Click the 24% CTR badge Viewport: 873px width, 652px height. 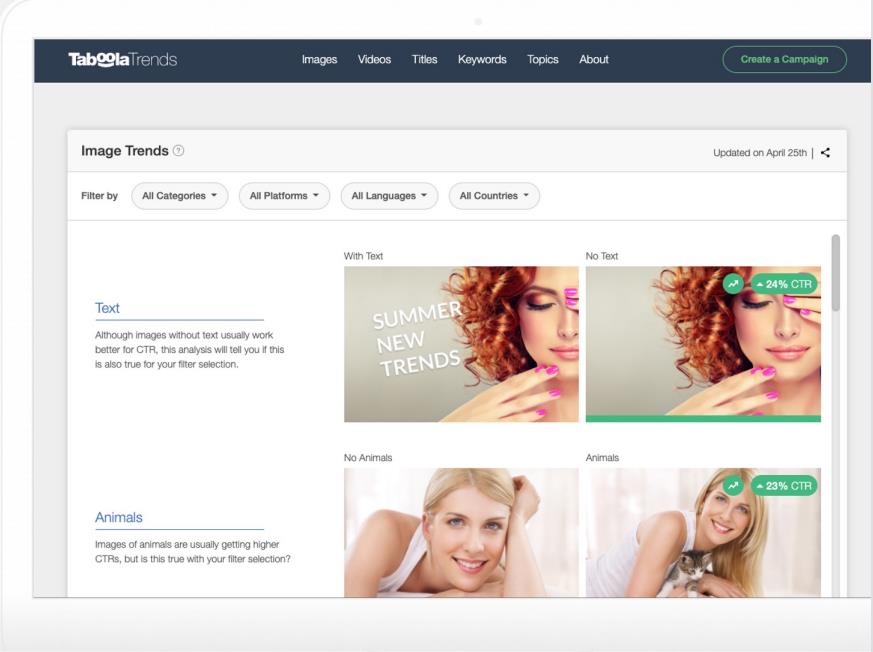tap(784, 284)
